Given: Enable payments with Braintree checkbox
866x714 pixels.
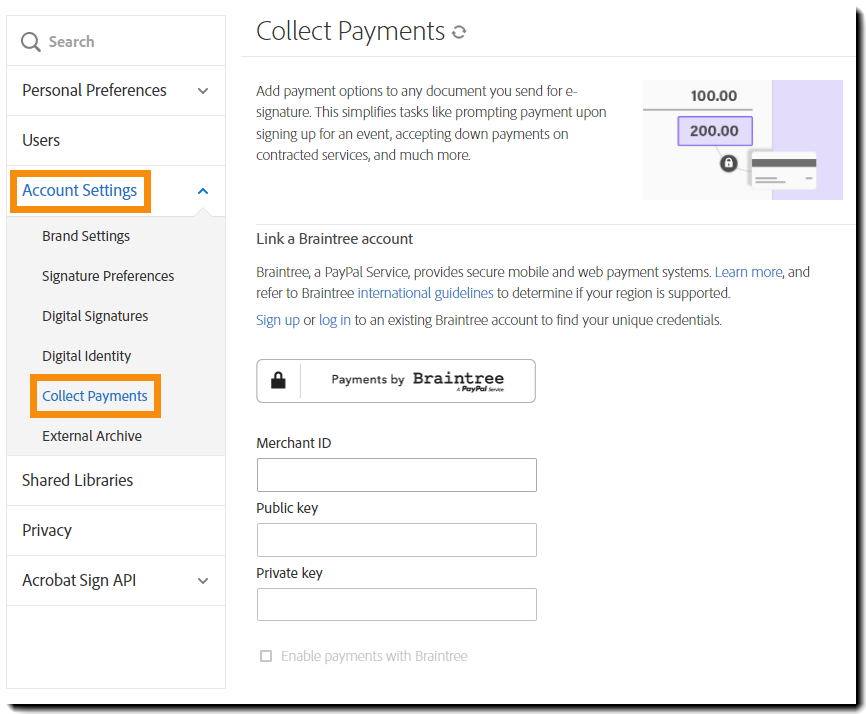Looking at the screenshot, I should (x=266, y=656).
